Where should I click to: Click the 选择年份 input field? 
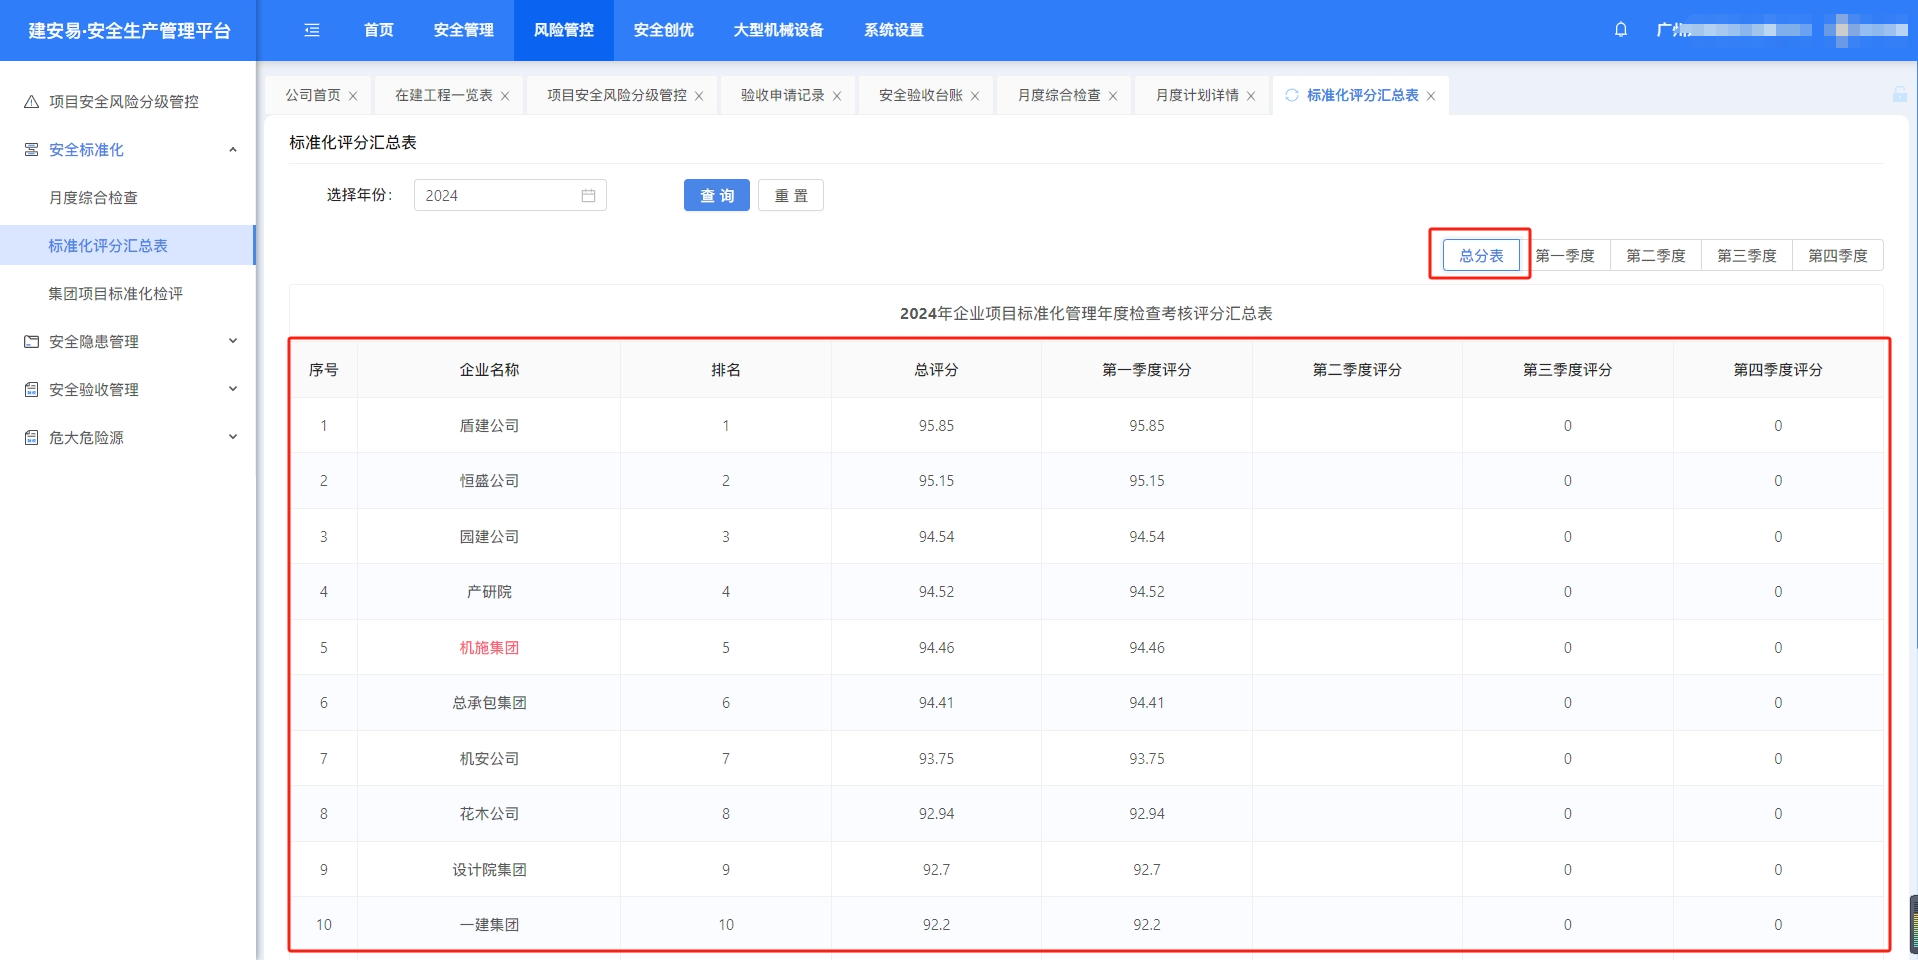(500, 196)
